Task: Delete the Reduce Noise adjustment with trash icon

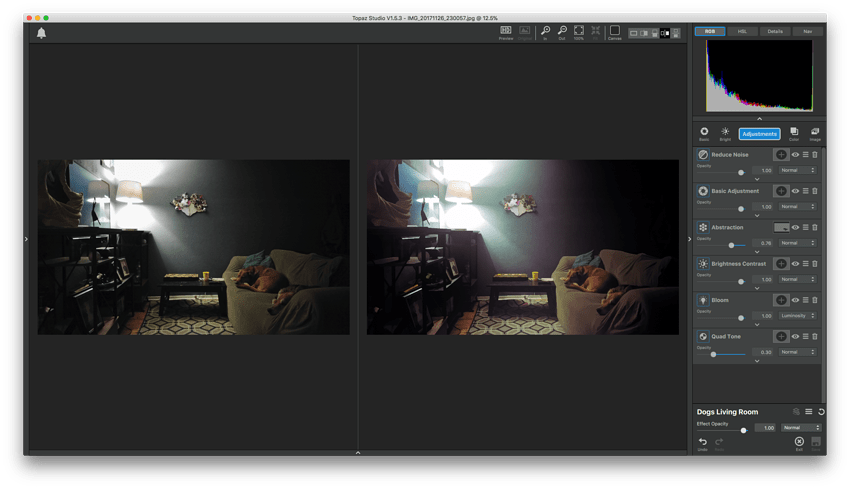Action: pyautogui.click(x=815, y=155)
